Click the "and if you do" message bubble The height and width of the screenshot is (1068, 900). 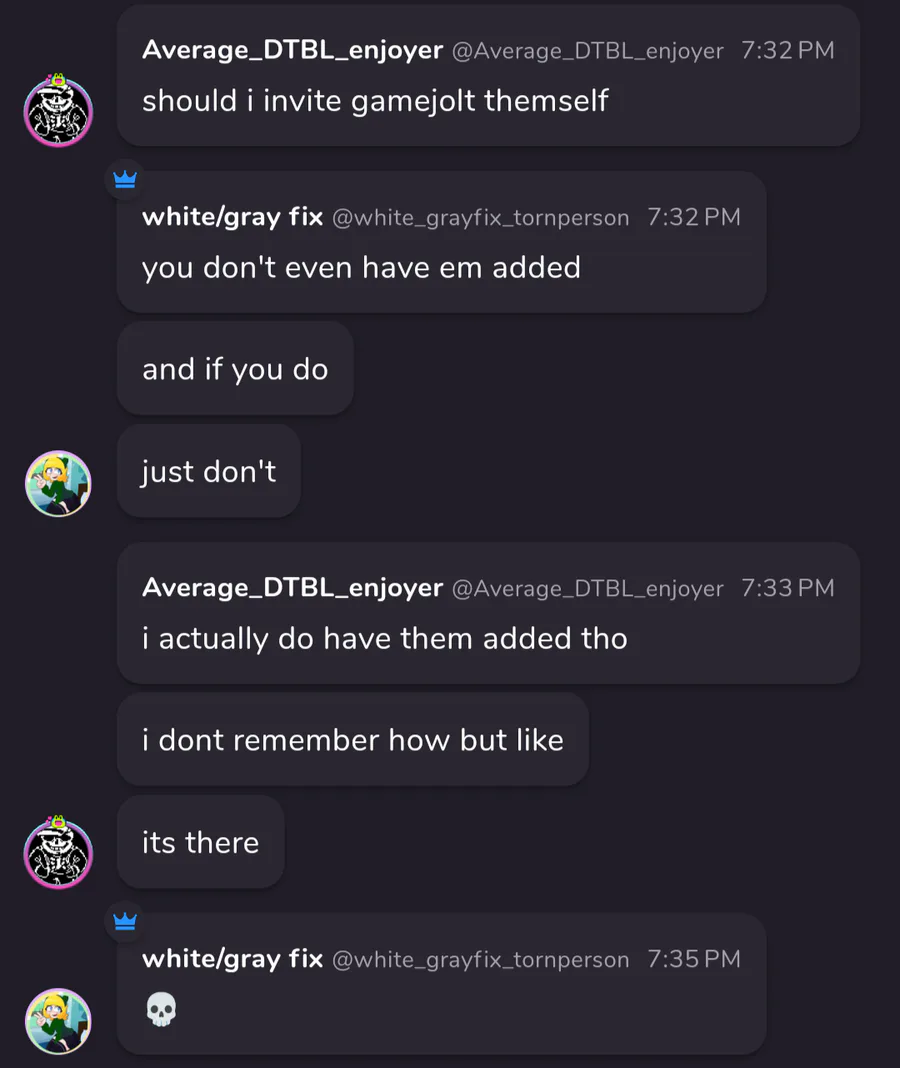(x=235, y=369)
